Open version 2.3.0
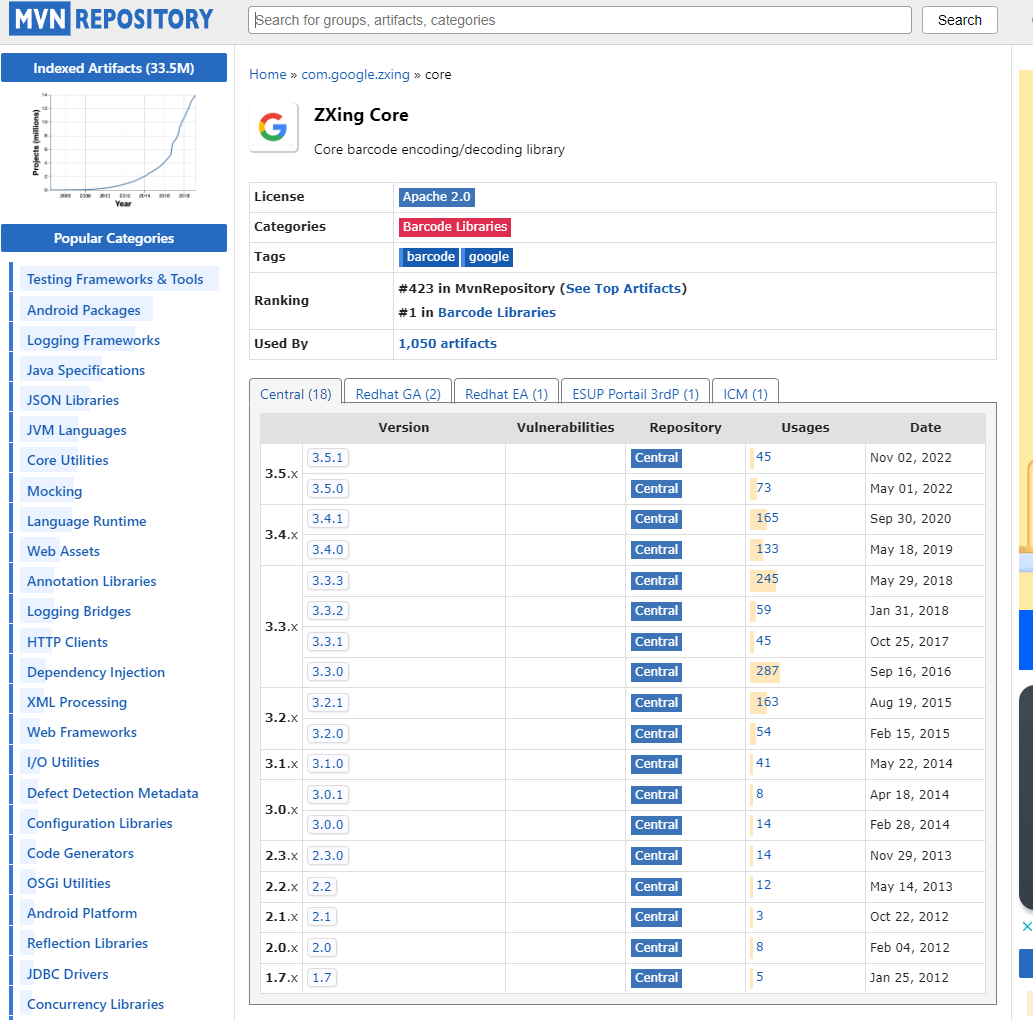 [327, 855]
